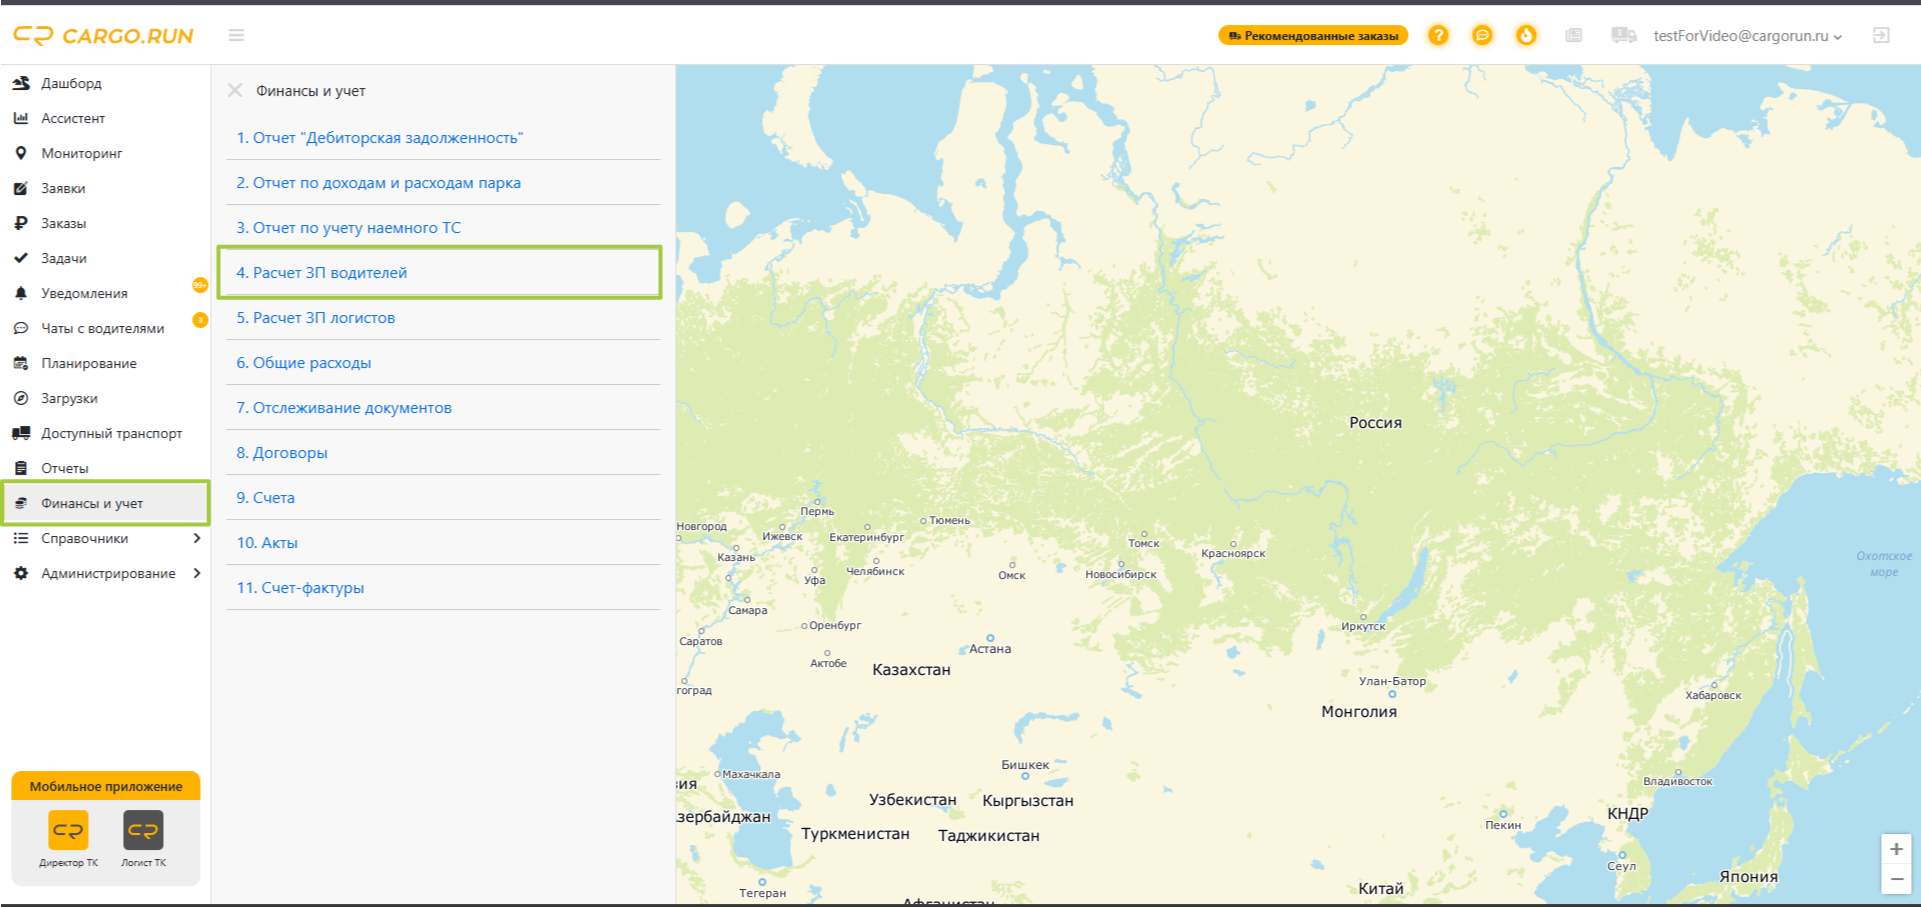Click the CARGO.RUN logo
Screen dimensions: 1921x907
coord(103,36)
